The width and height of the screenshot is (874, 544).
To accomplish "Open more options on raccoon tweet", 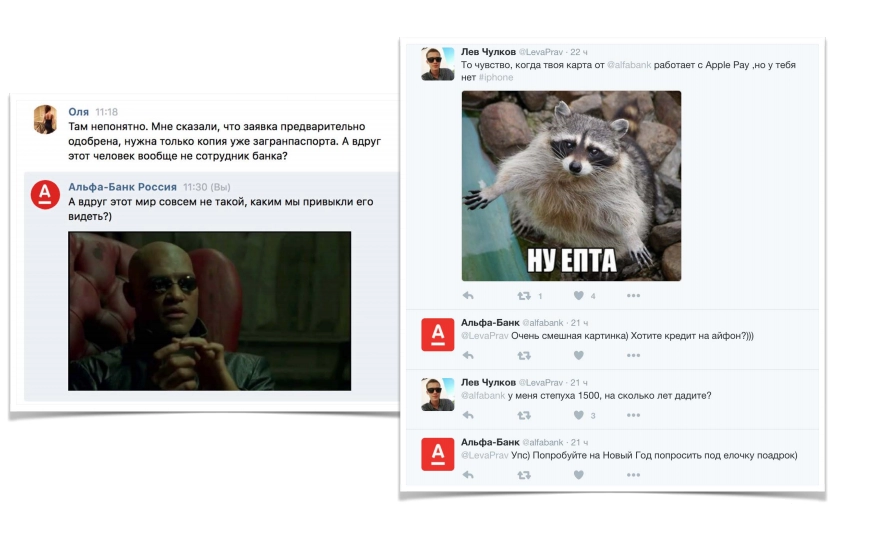I will (633, 296).
